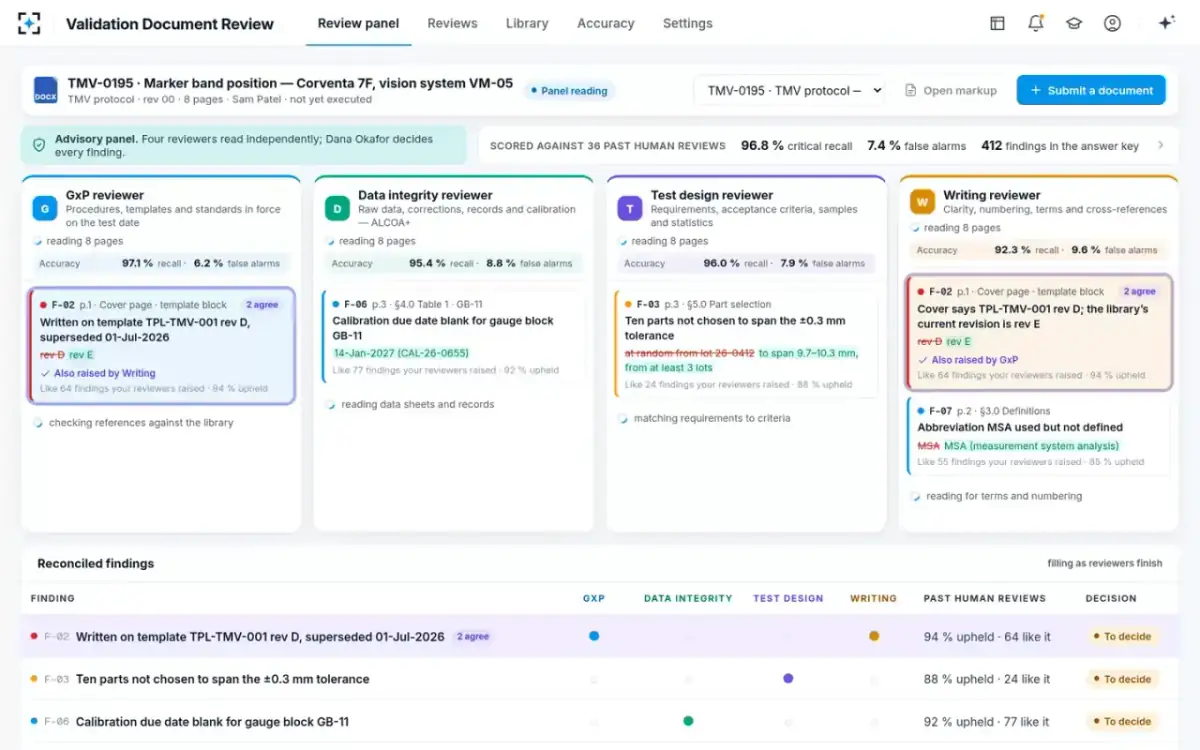Click 2 agree badge in reconciled F-02 row
This screenshot has width=1200, height=750.
tap(473, 636)
